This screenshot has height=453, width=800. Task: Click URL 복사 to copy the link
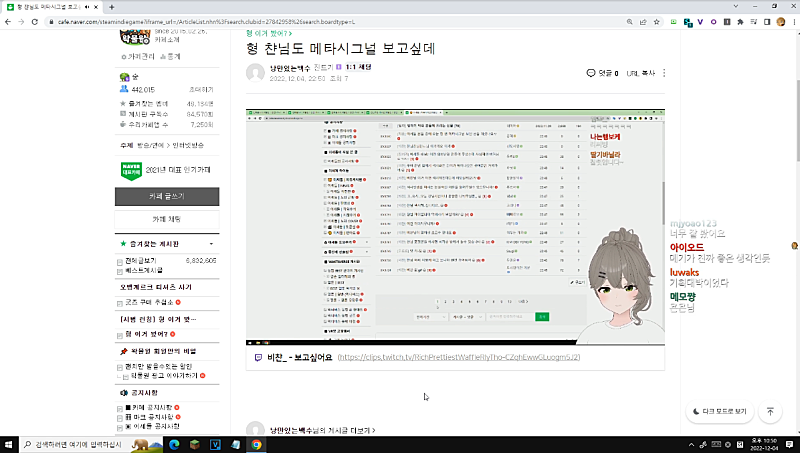(x=640, y=73)
